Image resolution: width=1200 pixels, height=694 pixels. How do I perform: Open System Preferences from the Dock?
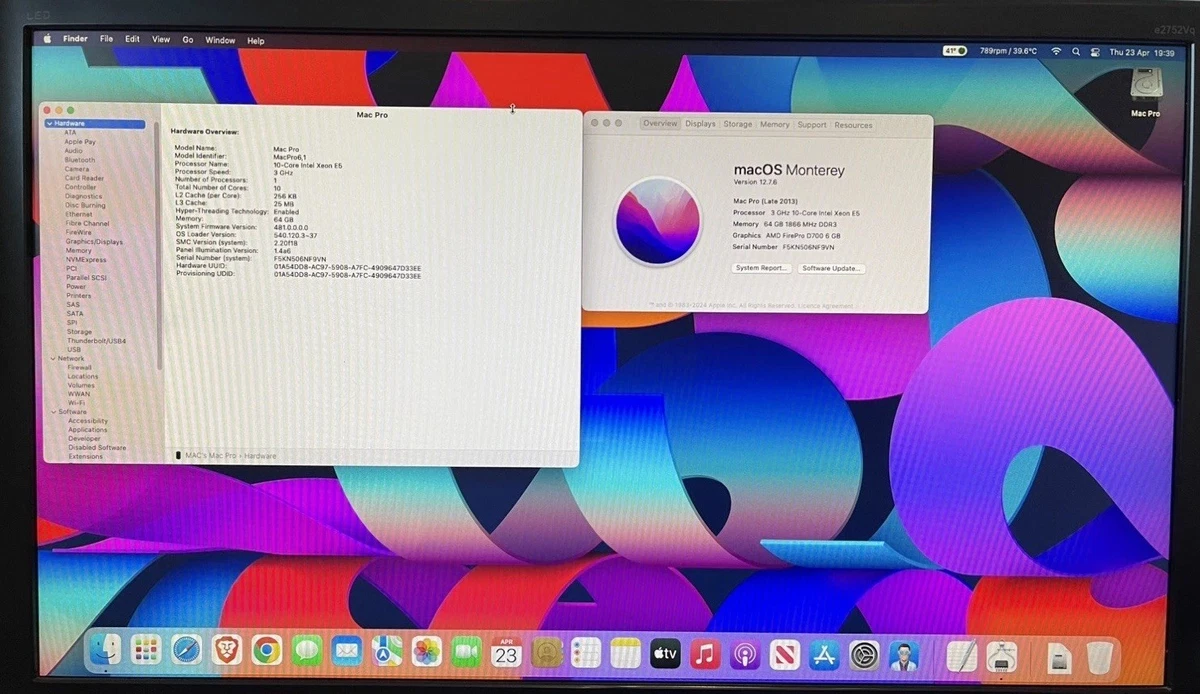pos(864,655)
